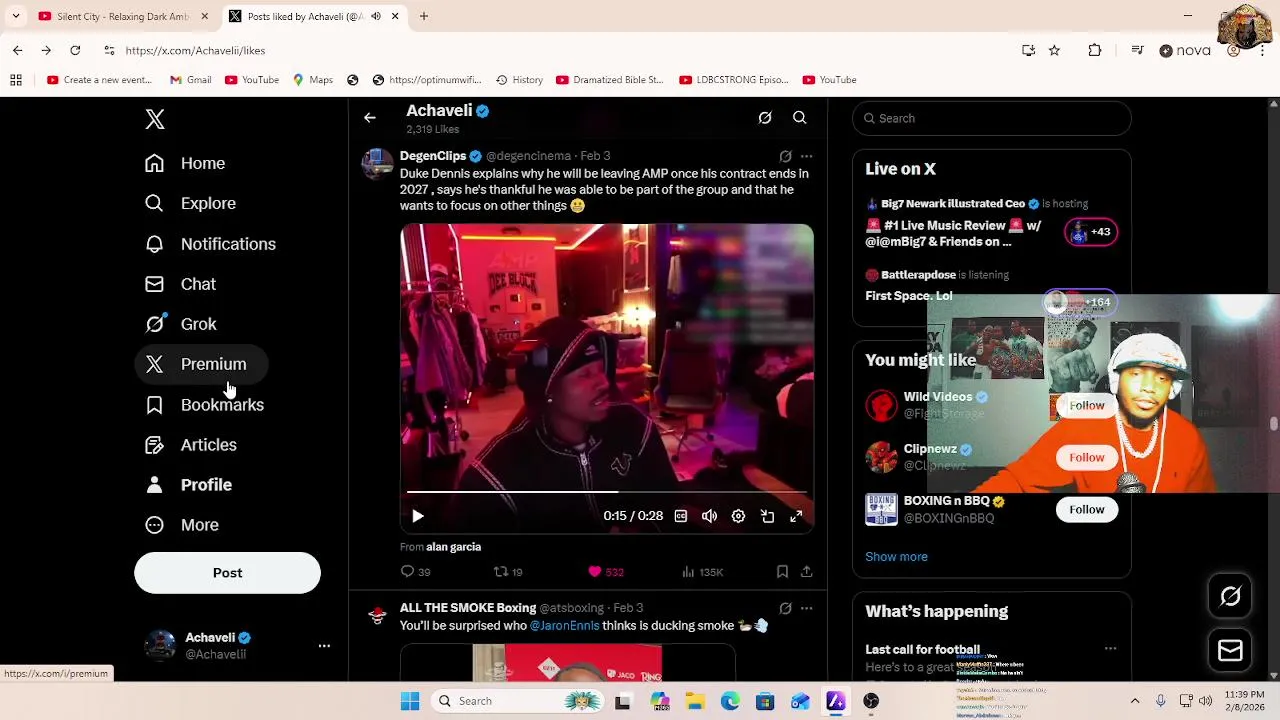Open tab search dropdown arrow

15,16
